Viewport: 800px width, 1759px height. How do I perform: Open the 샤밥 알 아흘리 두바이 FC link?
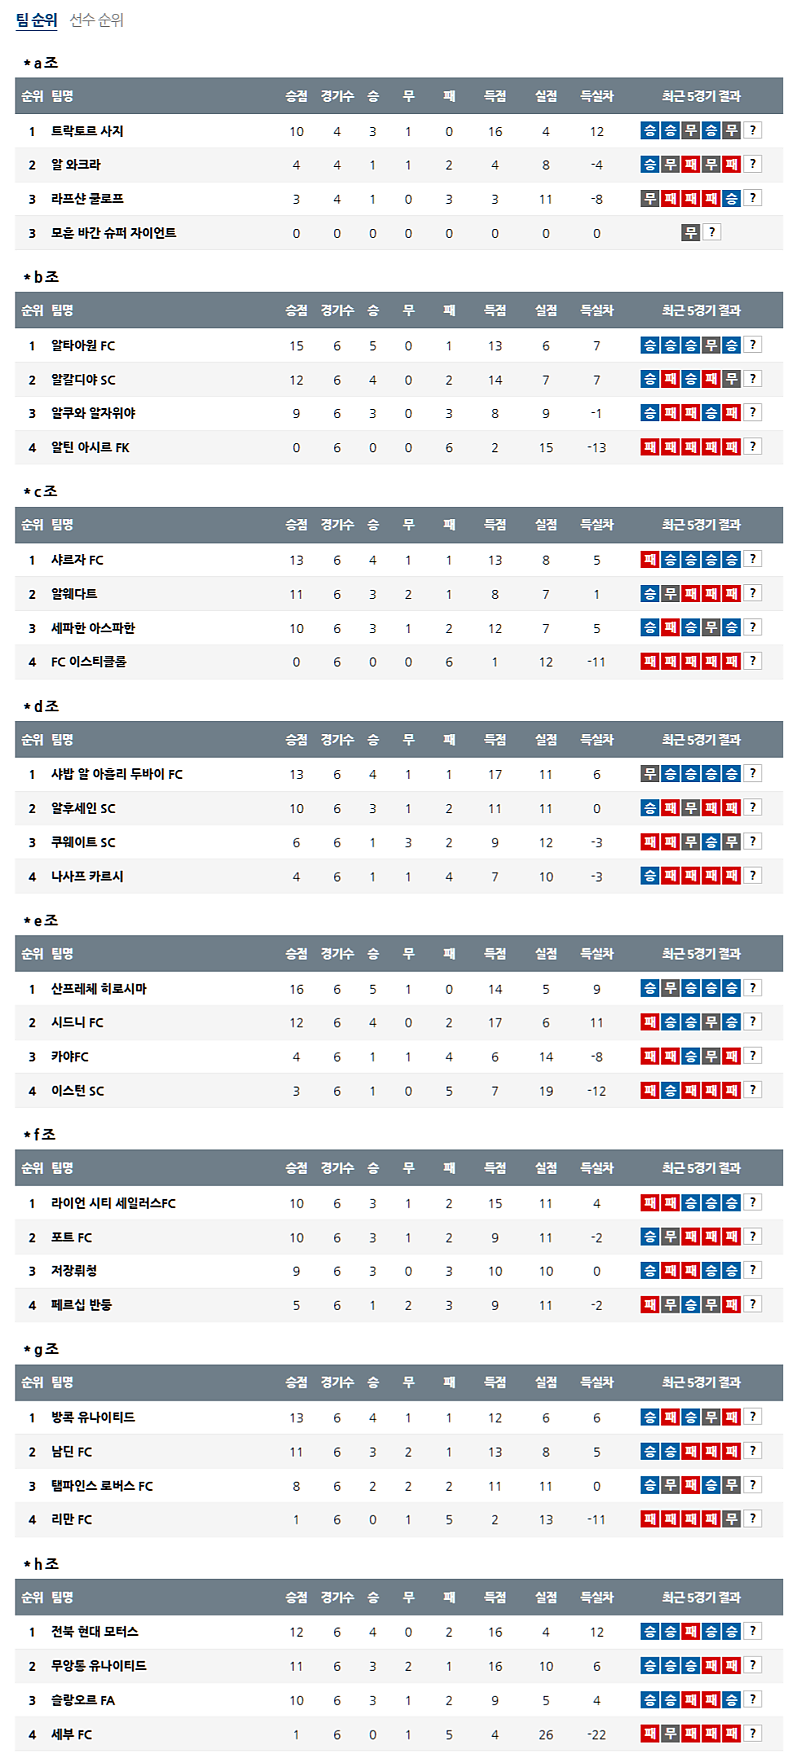(x=117, y=774)
